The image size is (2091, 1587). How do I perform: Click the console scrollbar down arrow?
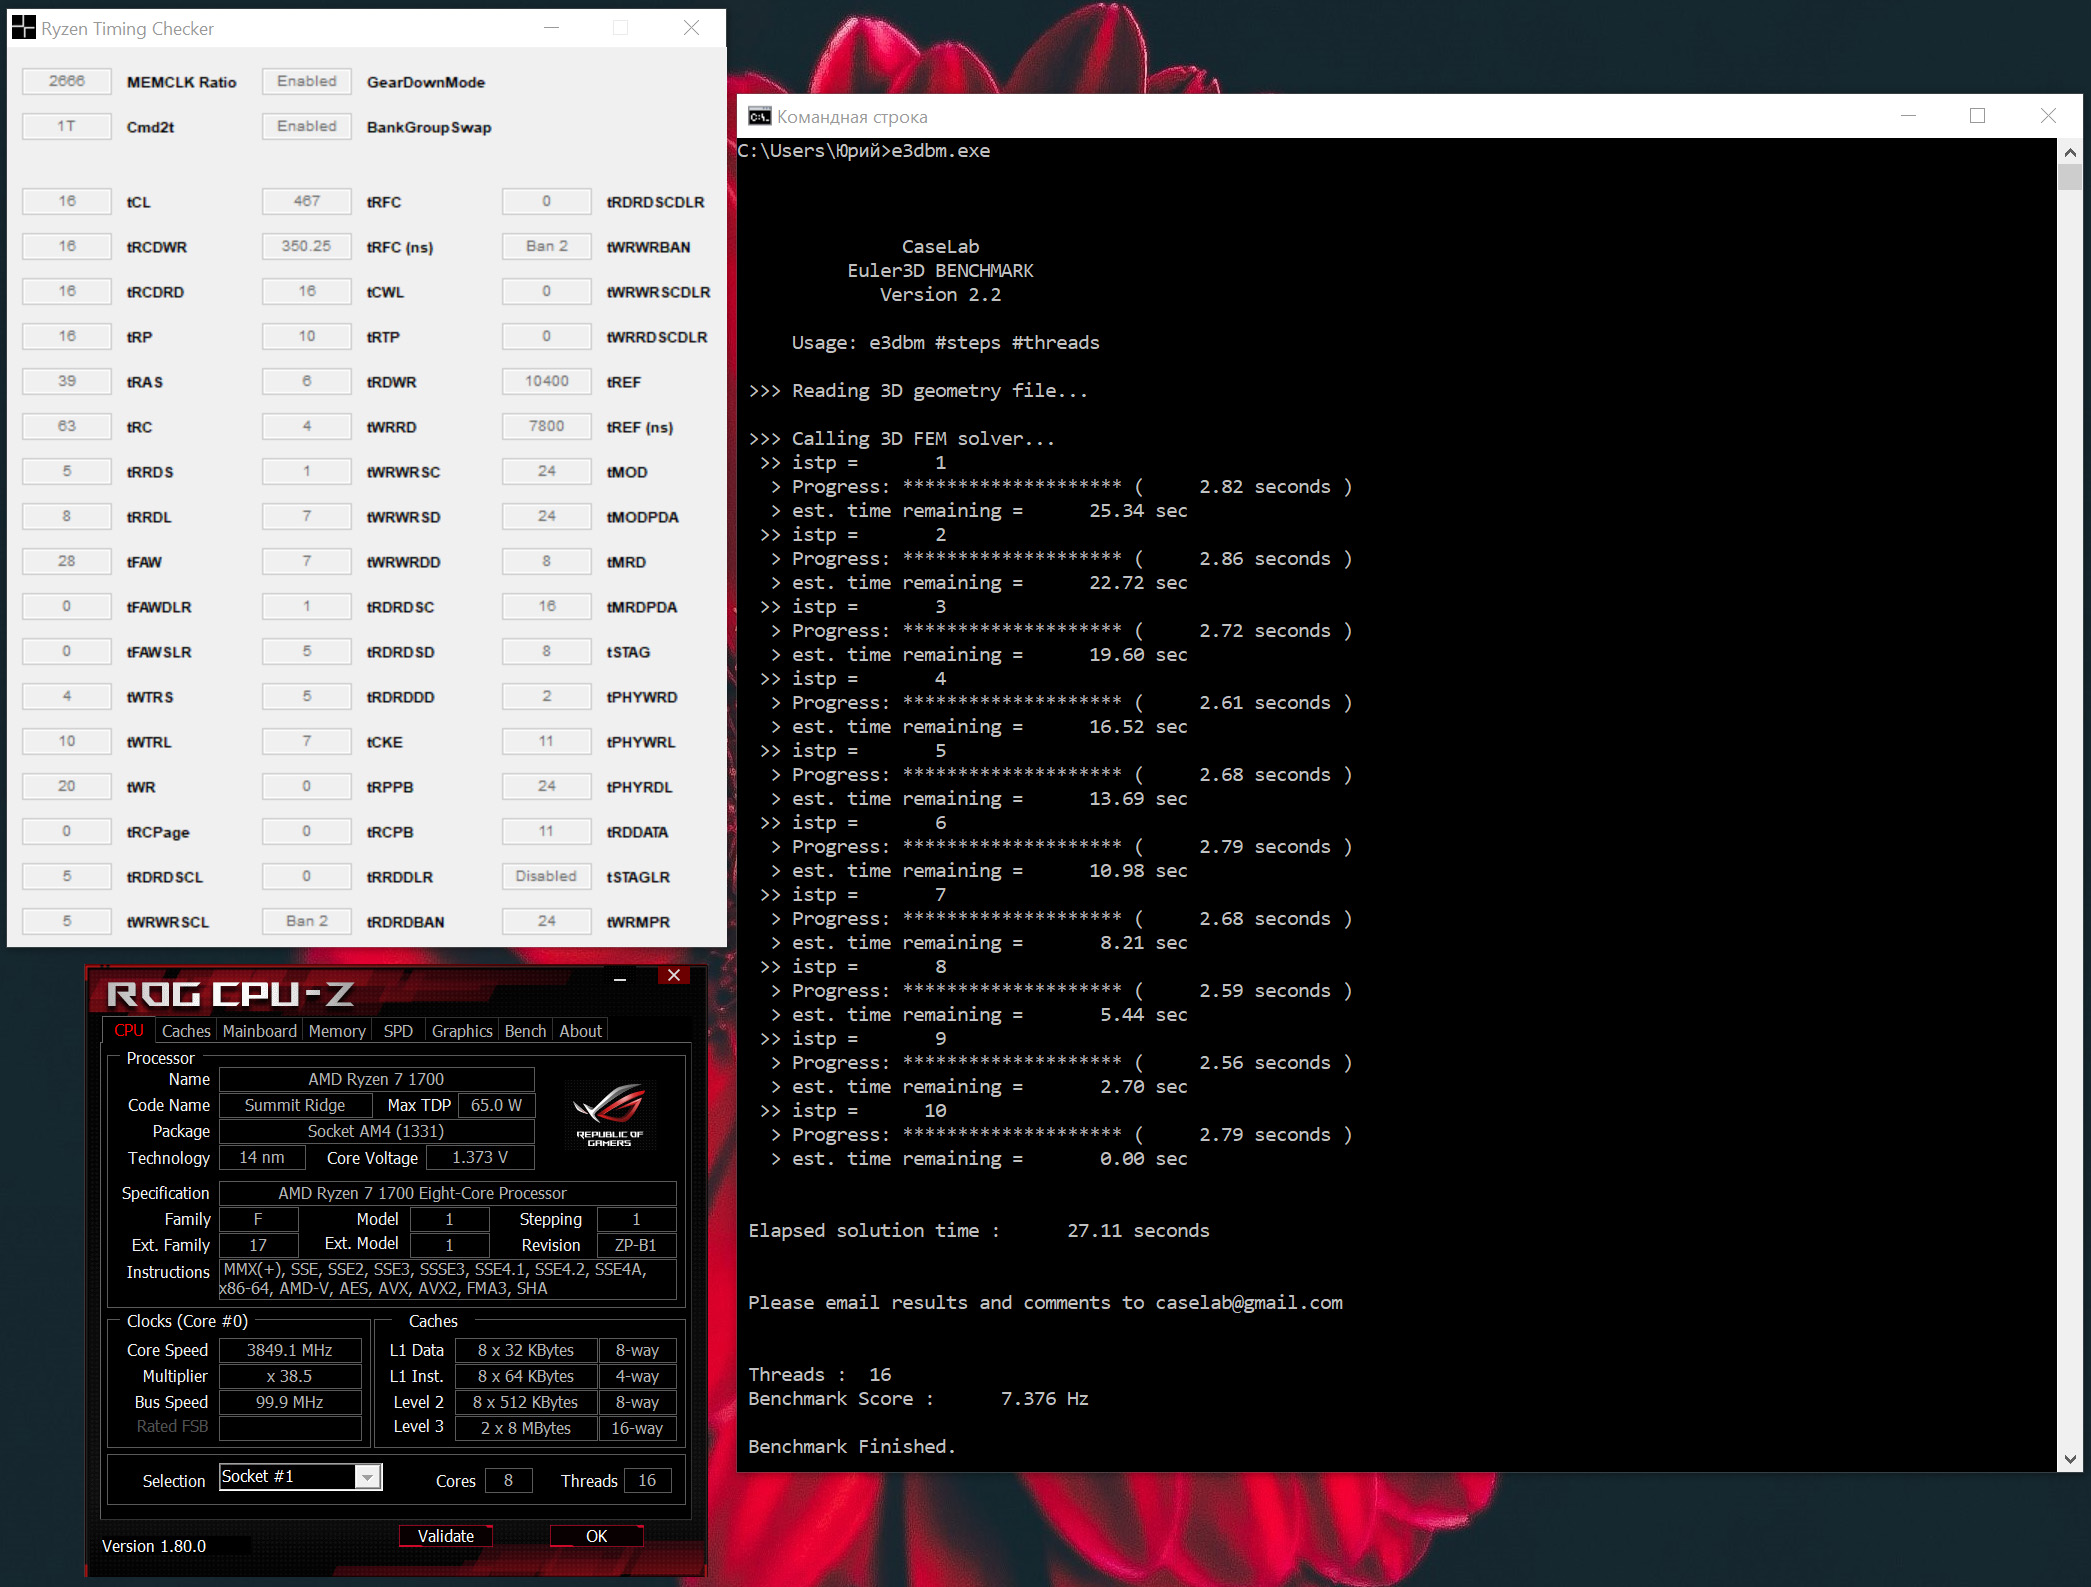click(x=2070, y=1459)
